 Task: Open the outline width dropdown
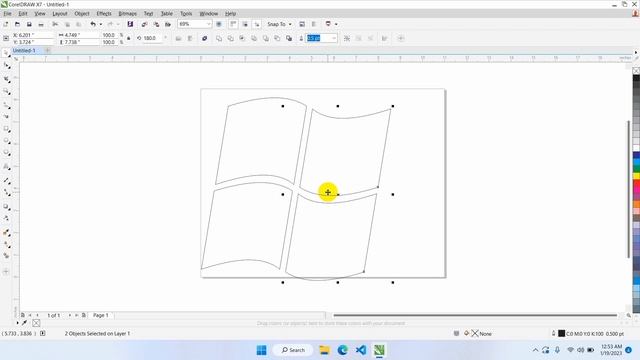[334, 38]
